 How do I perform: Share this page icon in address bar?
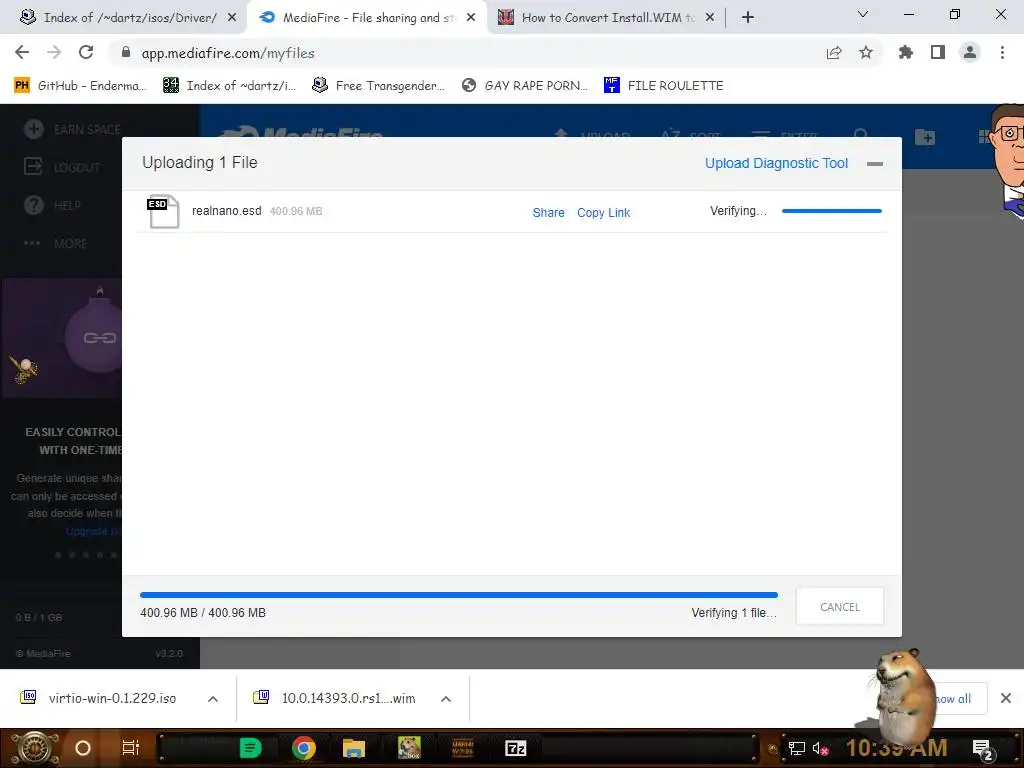pyautogui.click(x=834, y=53)
